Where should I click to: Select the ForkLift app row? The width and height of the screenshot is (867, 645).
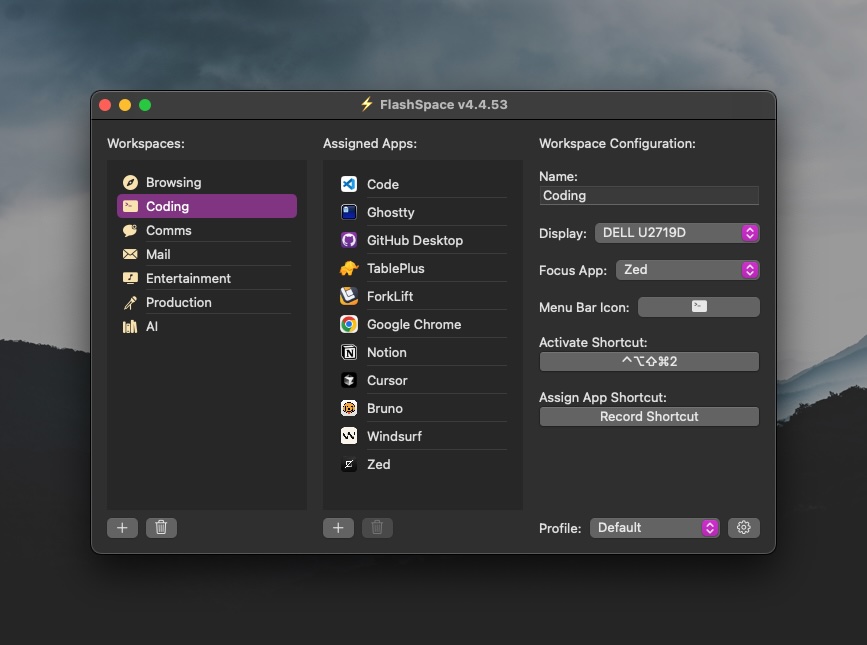[423, 296]
